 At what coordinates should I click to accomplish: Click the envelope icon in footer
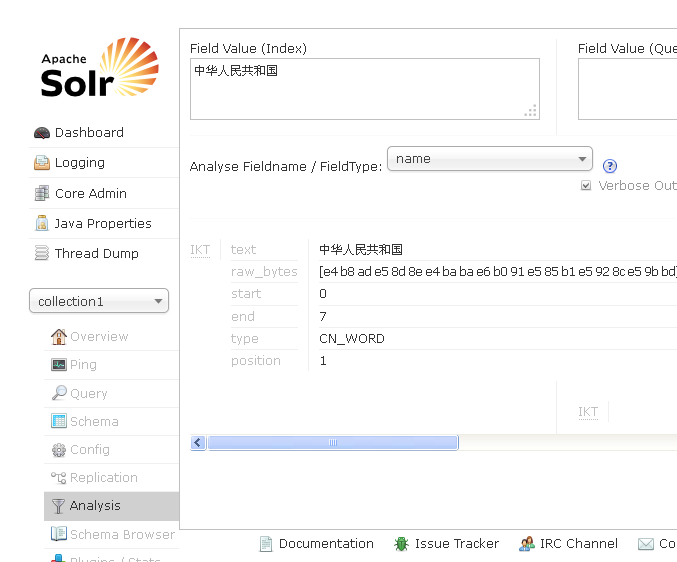point(646,544)
